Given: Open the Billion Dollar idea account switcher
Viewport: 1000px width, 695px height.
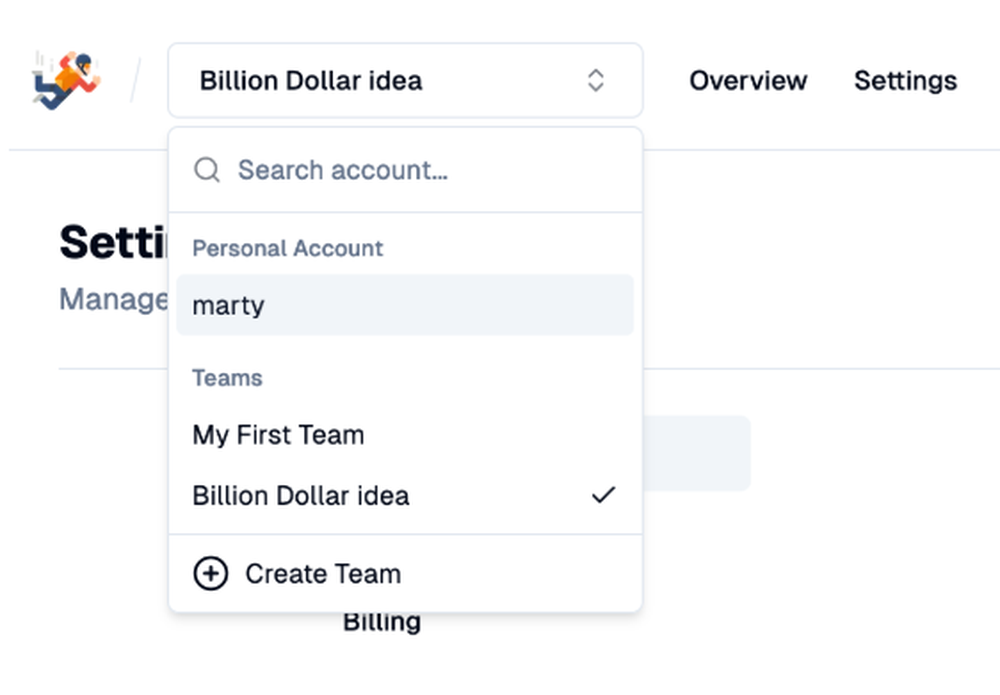Looking at the screenshot, I should pyautogui.click(x=405, y=80).
